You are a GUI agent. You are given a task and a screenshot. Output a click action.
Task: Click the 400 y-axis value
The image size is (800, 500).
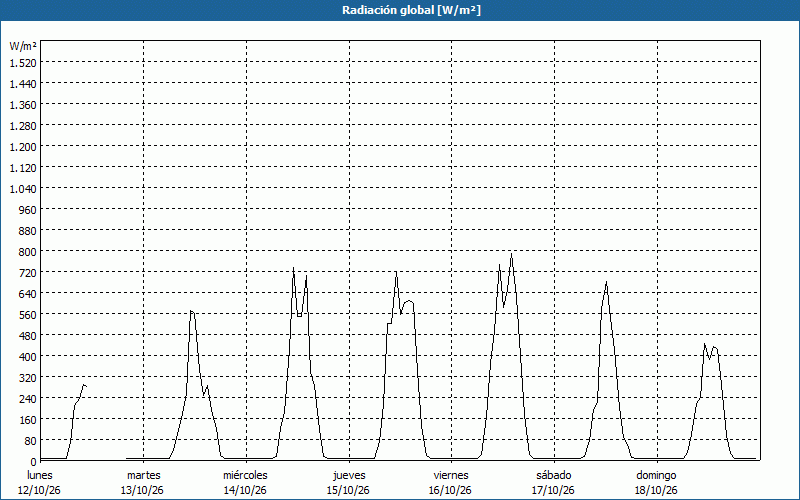click(x=27, y=356)
